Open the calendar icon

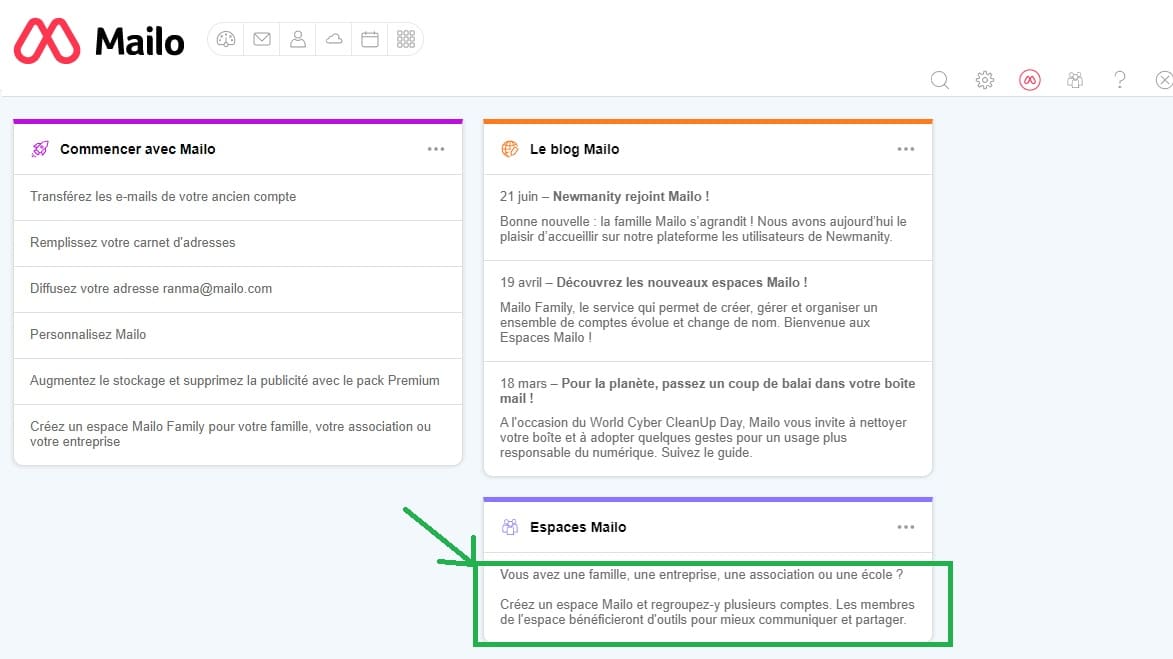[370, 40]
